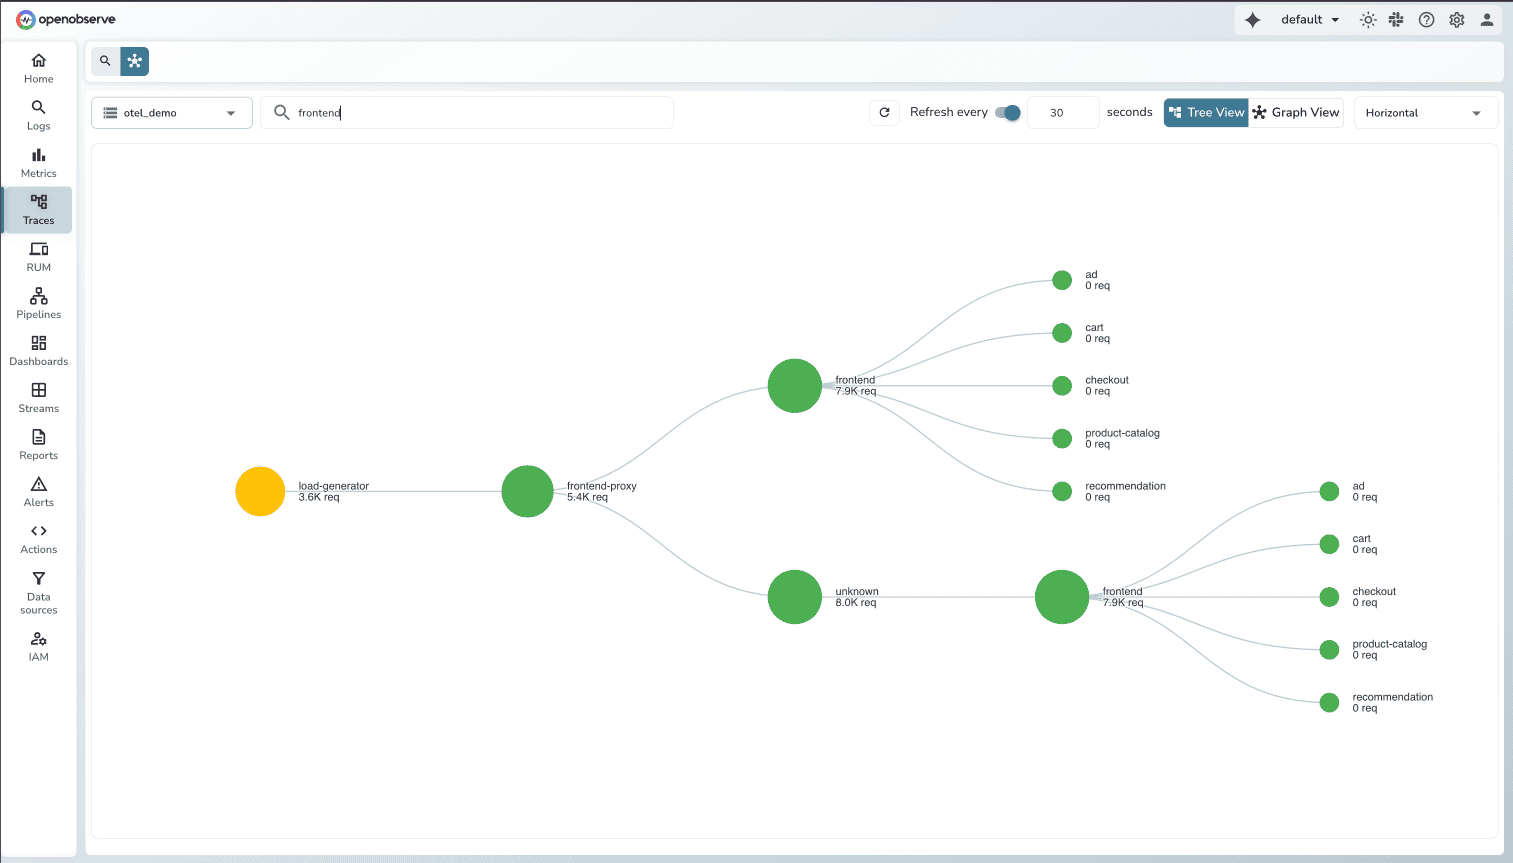Select the Dashboards icon
This screenshot has height=863, width=1513.
[38, 350]
